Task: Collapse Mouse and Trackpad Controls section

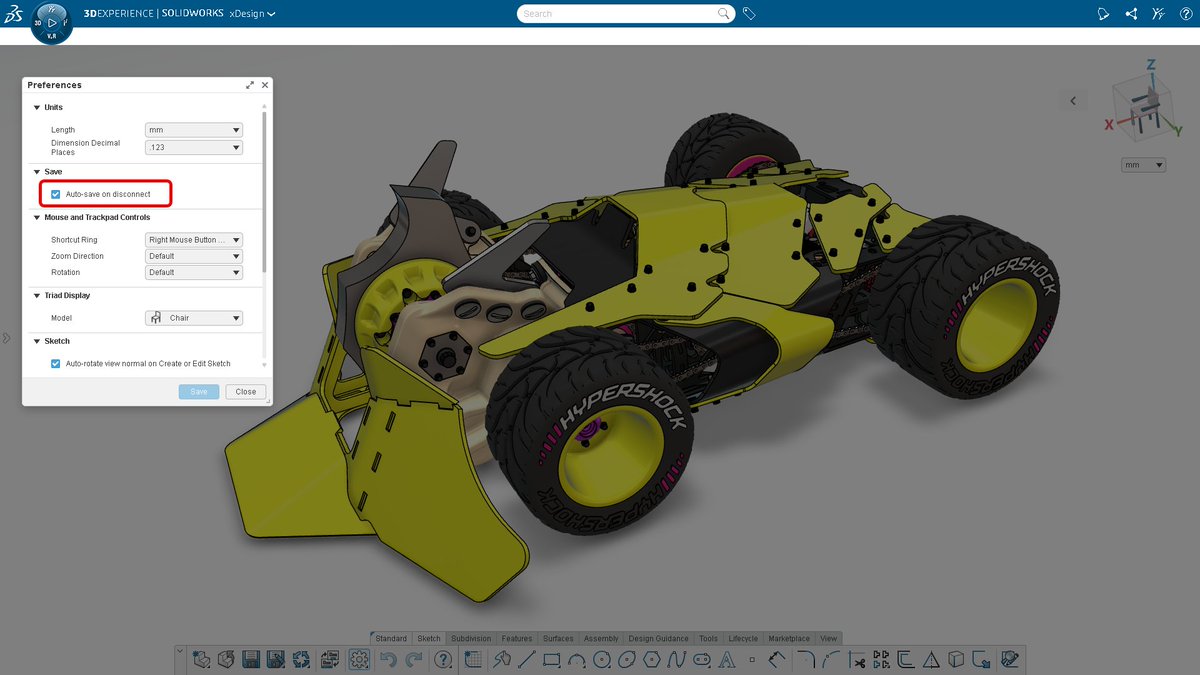Action: coord(37,217)
